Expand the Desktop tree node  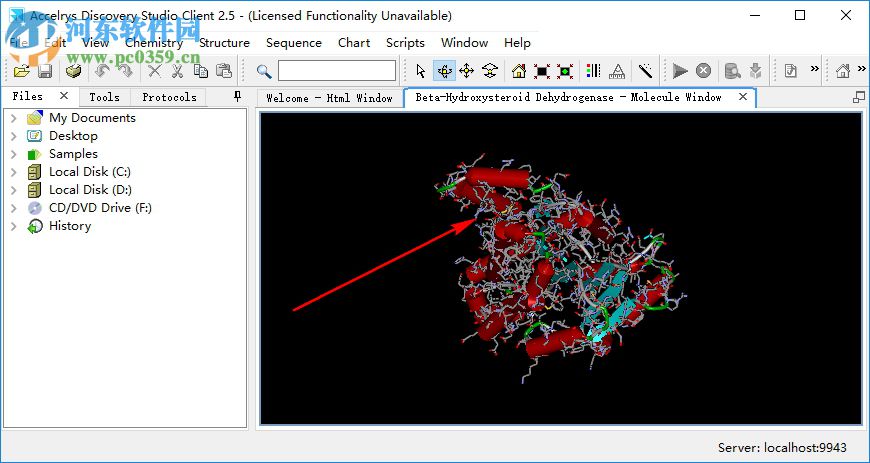[x=14, y=135]
